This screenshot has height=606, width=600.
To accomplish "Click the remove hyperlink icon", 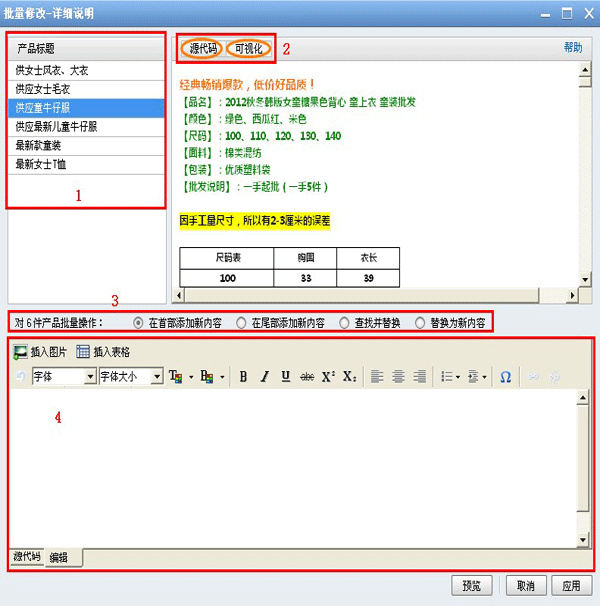I will tap(555, 376).
